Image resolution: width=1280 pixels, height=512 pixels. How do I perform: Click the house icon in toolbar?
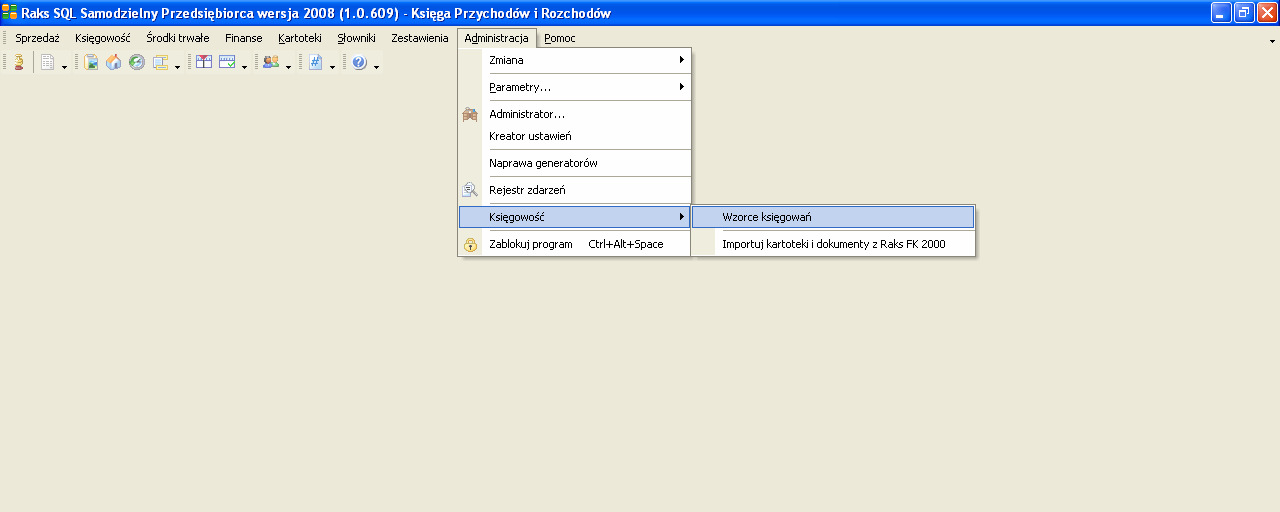[114, 62]
